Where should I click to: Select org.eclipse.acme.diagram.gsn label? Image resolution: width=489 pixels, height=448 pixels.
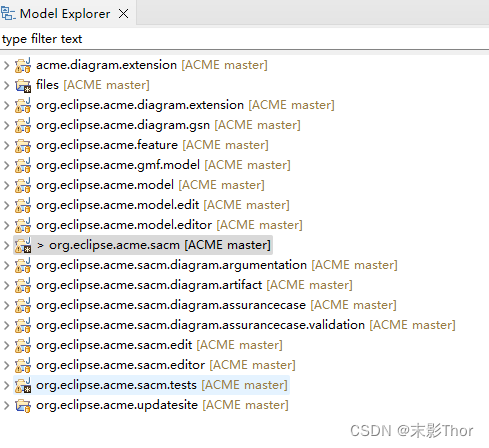coord(168,125)
